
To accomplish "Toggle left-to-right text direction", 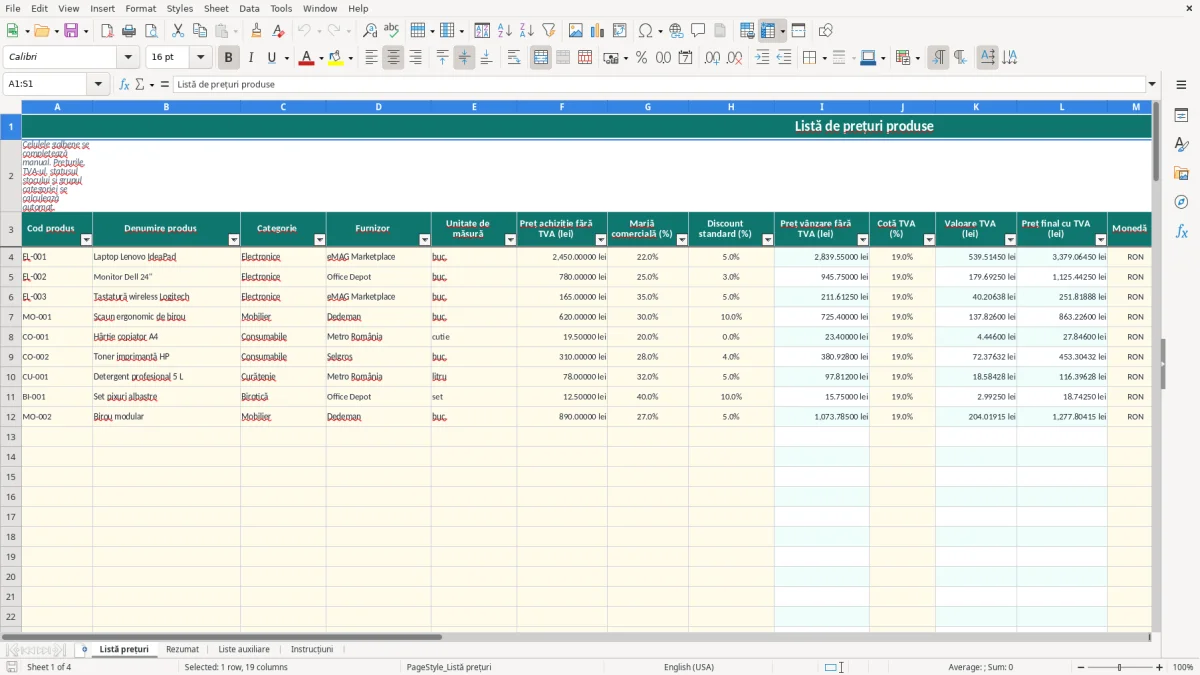I will point(938,58).
